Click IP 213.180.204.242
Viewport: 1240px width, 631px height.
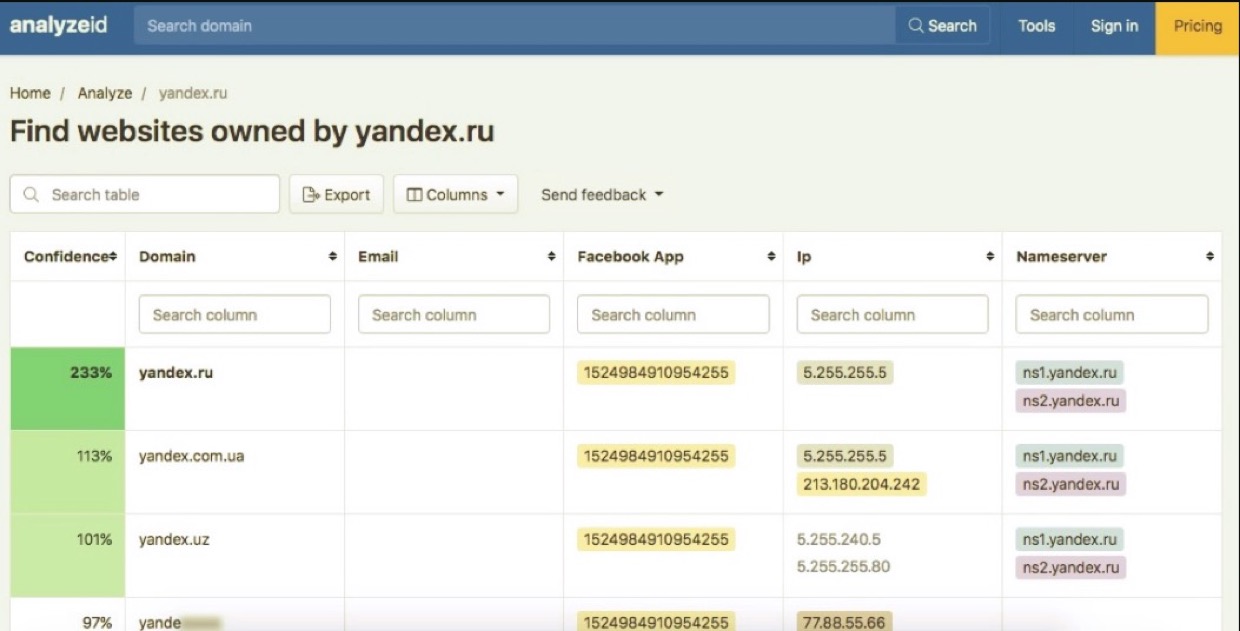[862, 484]
